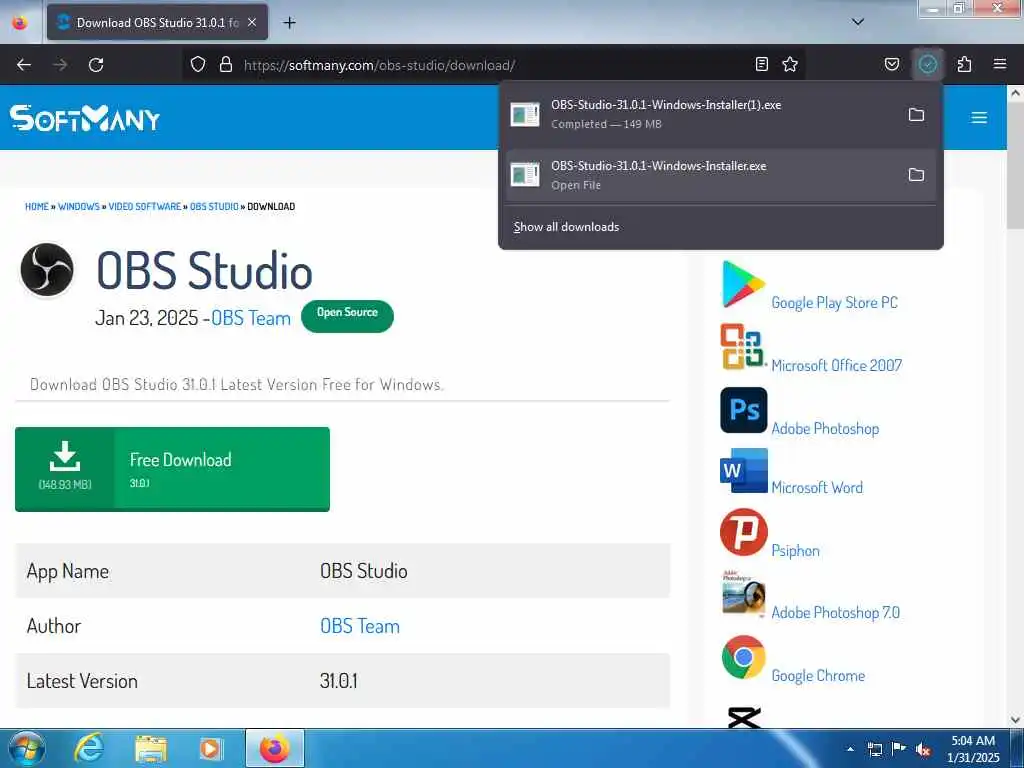Click the Photoshop Ps icon
The height and width of the screenshot is (768, 1024).
tap(744, 410)
